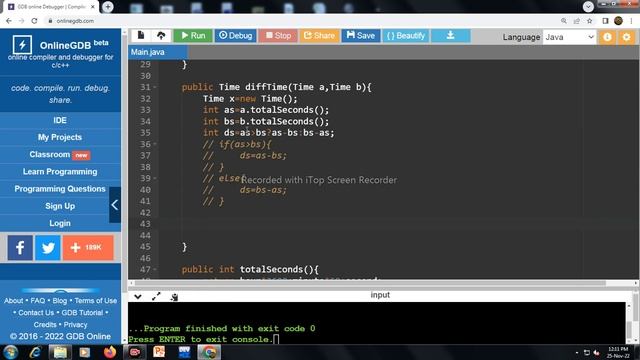The width and height of the screenshot is (640, 360).
Task: Click the browser zoom magnifier icon
Action: [x=564, y=21]
